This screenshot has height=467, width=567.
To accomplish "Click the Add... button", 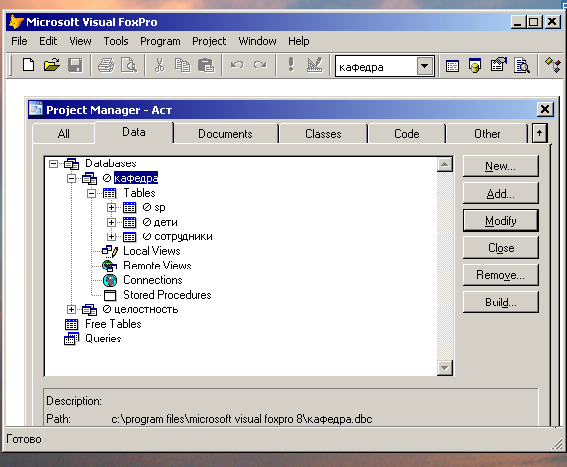I will coord(500,194).
